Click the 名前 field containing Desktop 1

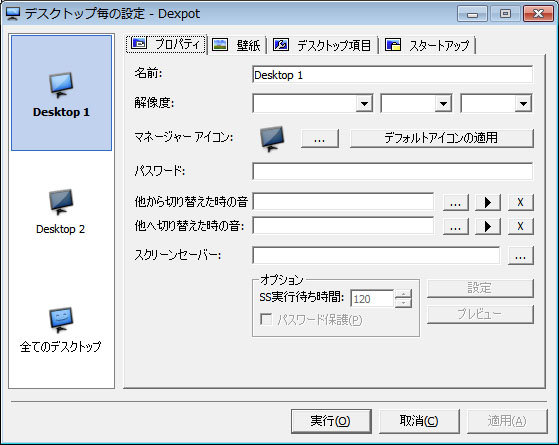coord(393,75)
